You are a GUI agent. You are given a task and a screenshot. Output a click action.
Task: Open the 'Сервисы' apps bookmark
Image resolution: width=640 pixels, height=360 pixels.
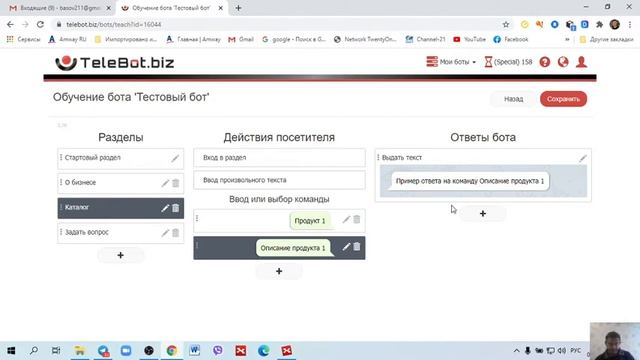24,40
